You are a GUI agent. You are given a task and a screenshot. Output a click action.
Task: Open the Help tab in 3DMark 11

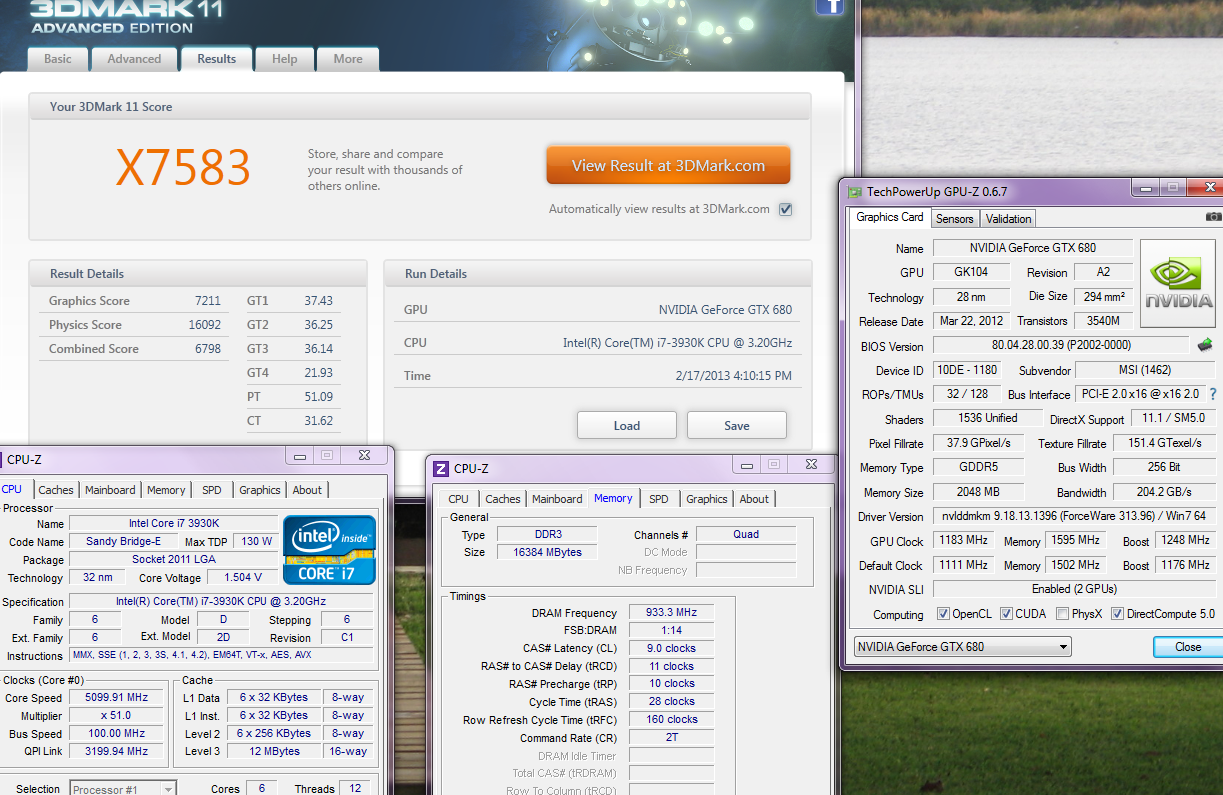pos(284,59)
